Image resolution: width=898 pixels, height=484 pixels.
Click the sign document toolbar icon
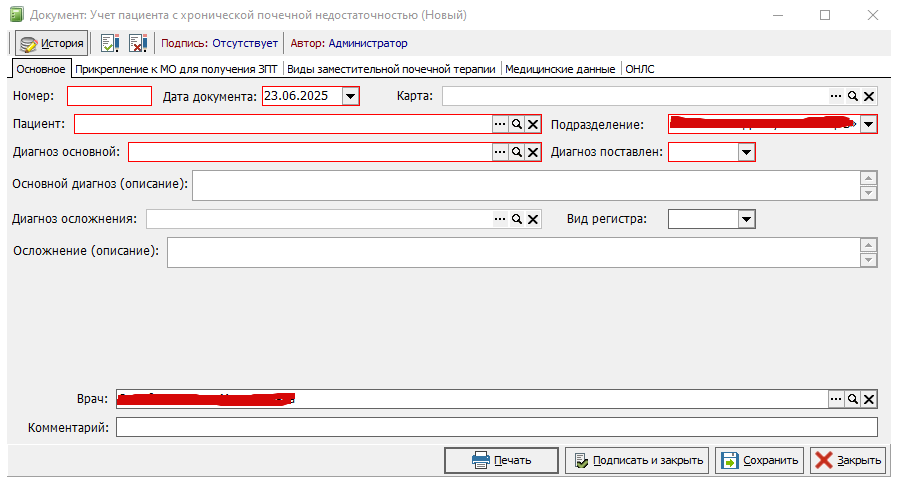pos(109,43)
